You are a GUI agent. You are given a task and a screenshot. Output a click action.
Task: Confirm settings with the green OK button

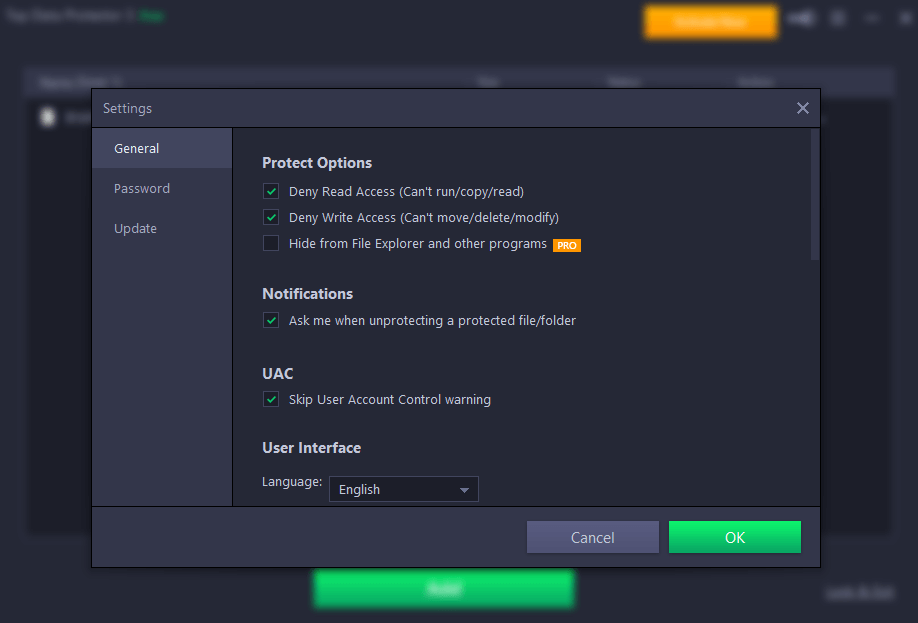click(734, 537)
